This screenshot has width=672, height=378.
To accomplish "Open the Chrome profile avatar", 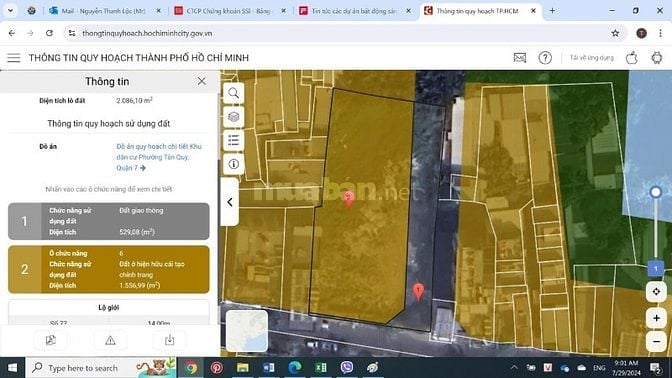I will (x=641, y=33).
